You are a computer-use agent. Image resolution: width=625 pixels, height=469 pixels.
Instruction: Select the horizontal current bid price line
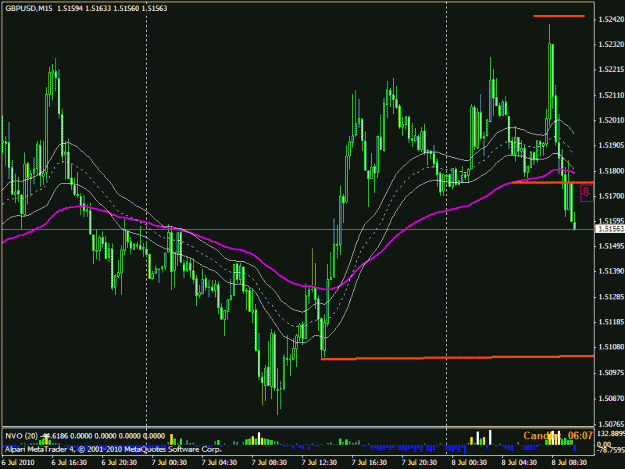(298, 230)
